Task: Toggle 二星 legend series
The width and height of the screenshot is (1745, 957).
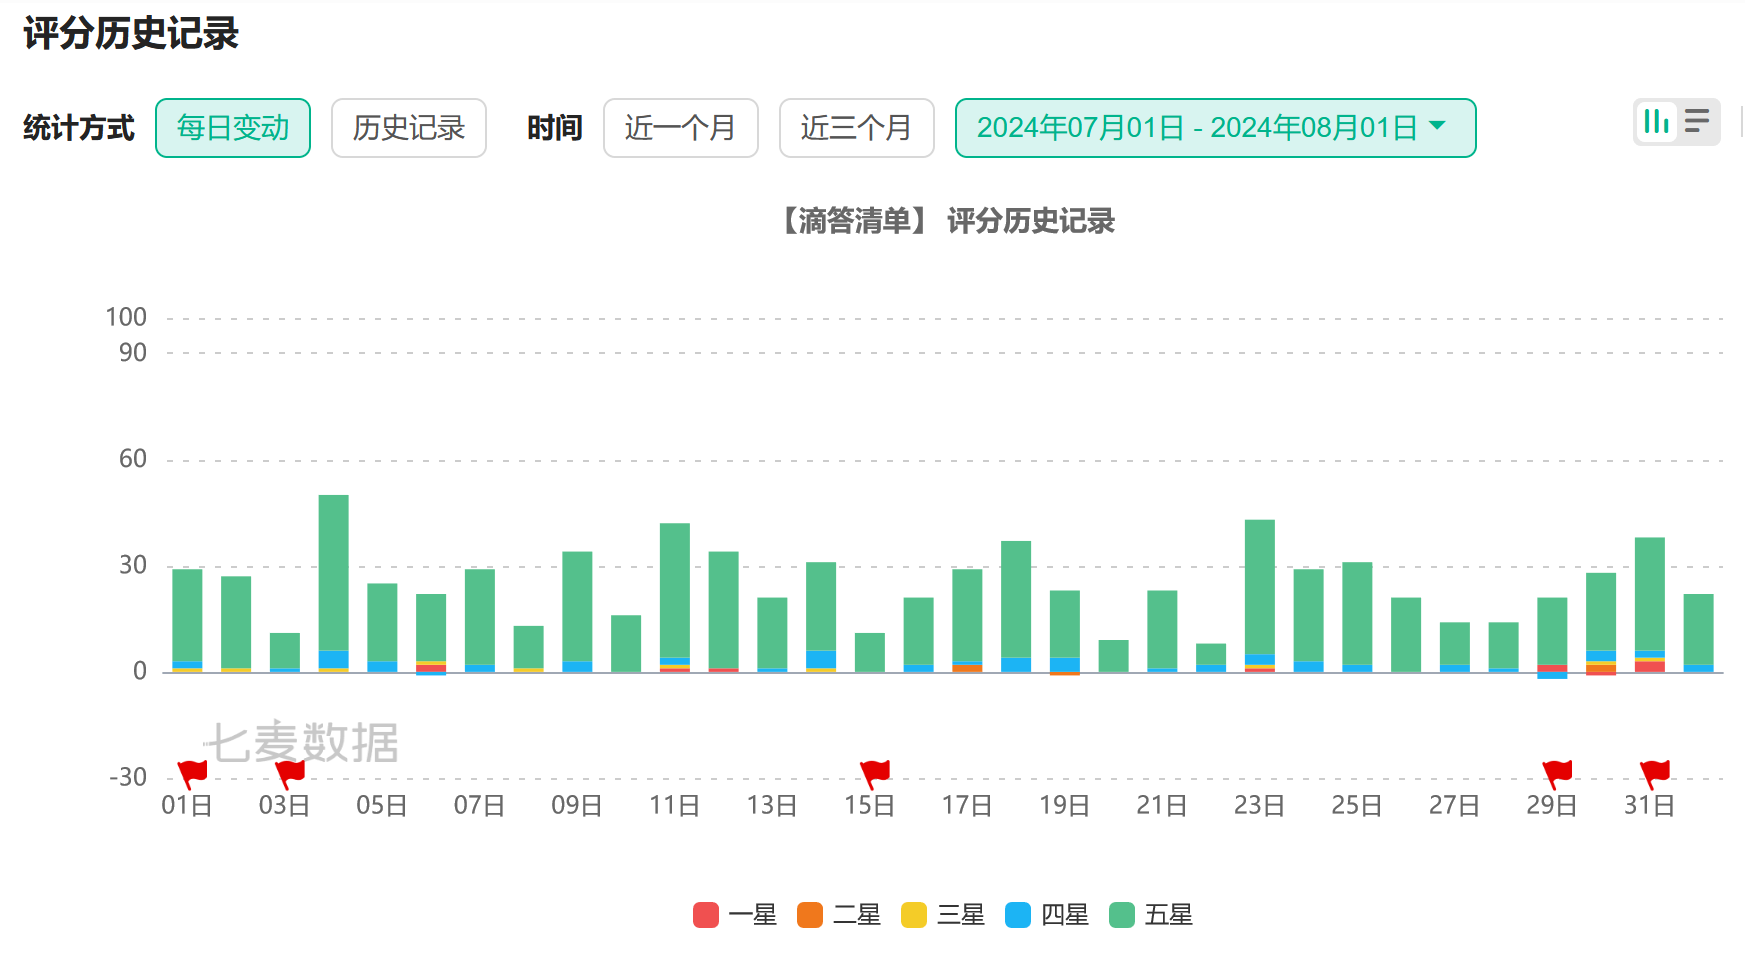Action: coord(839,915)
